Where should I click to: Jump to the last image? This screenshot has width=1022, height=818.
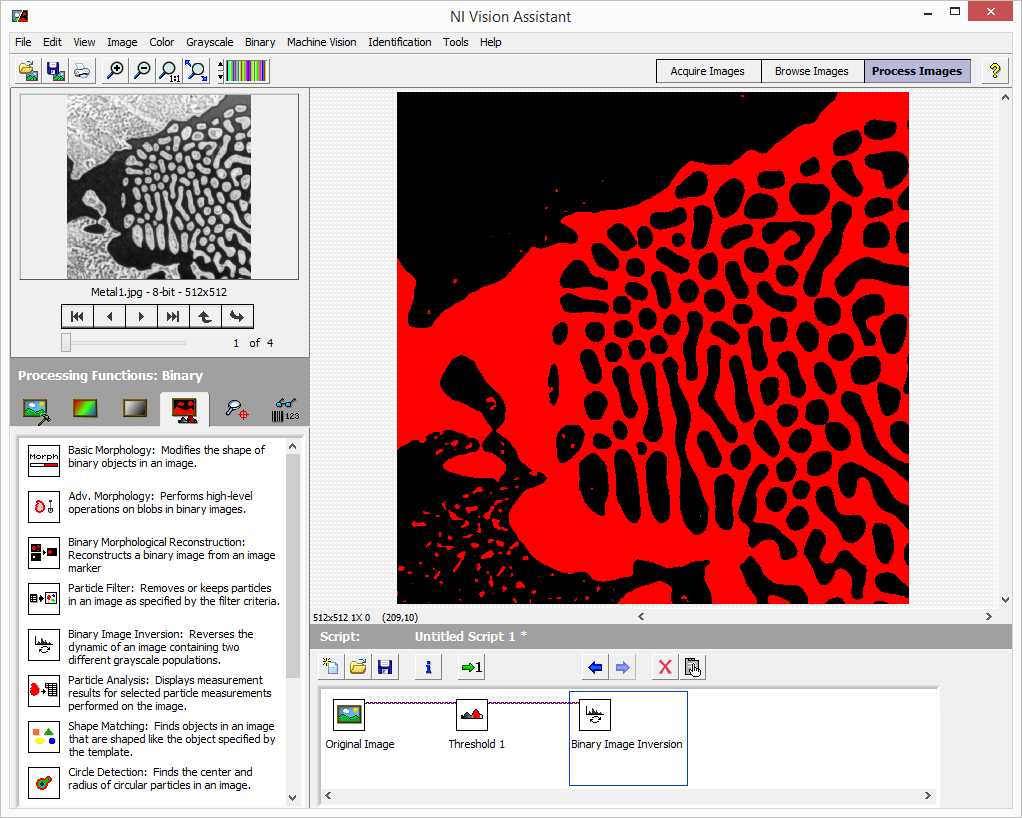[x=173, y=317]
